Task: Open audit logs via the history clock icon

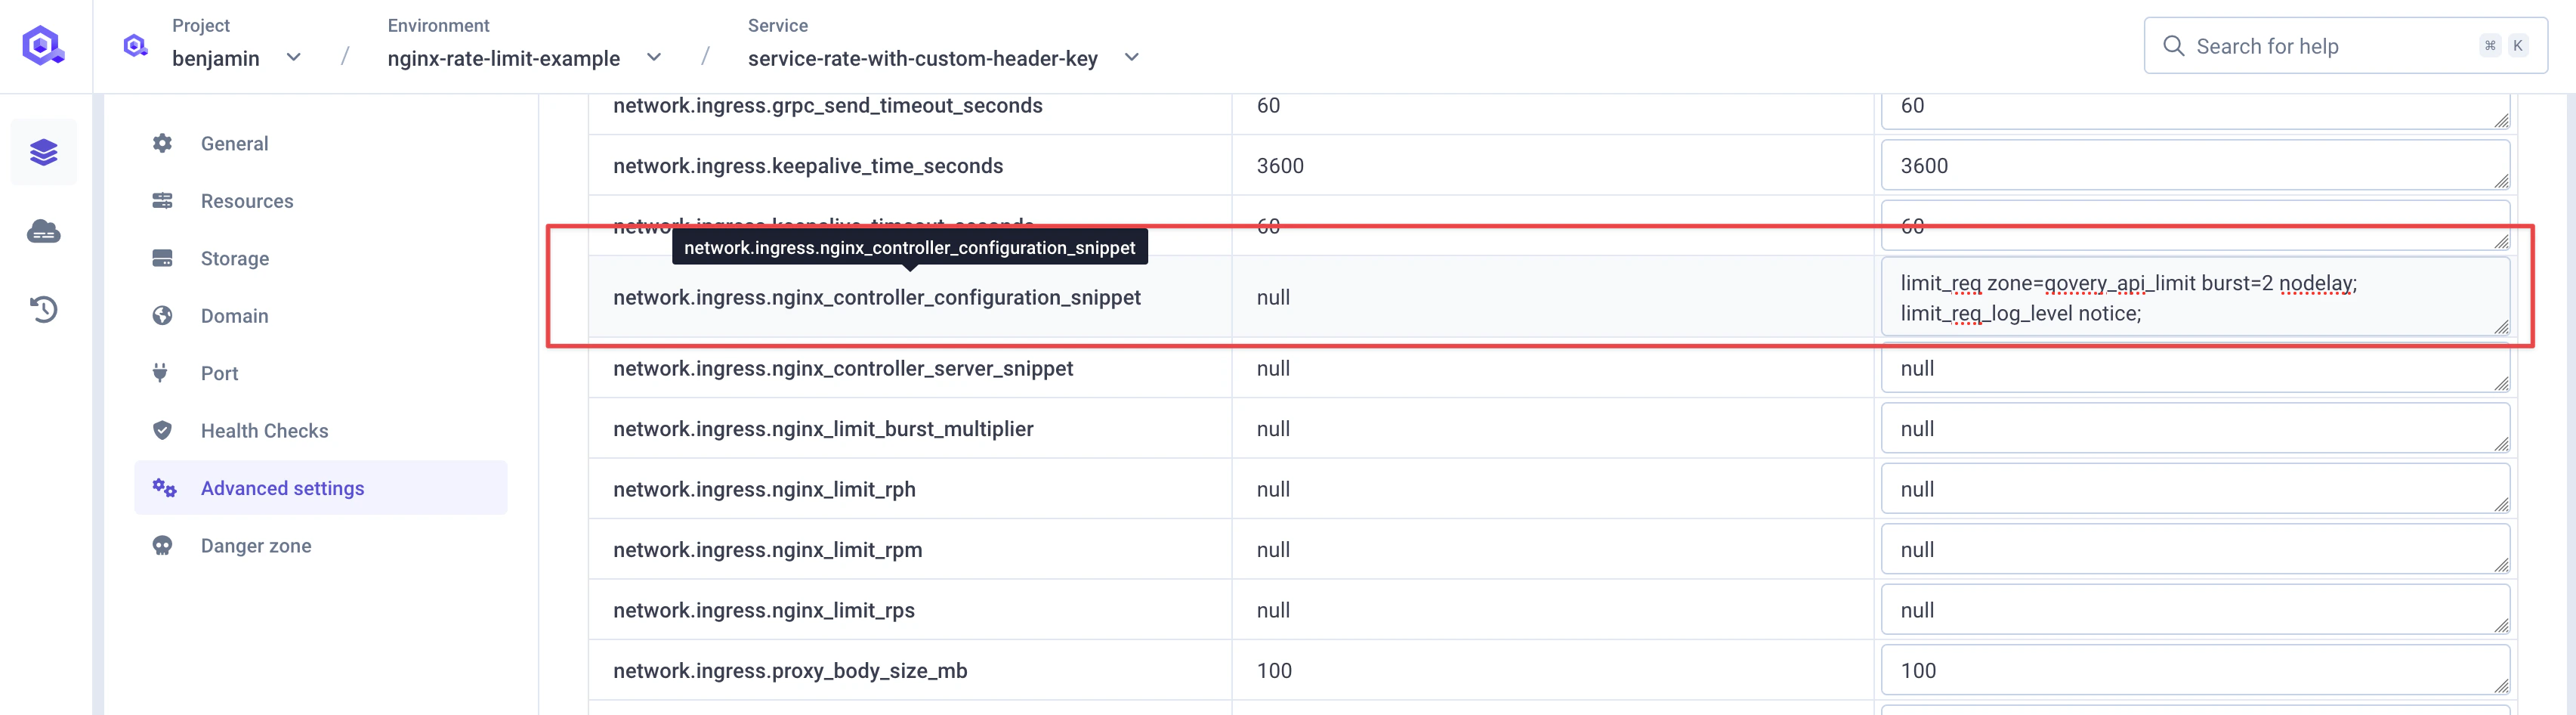Action: coord(44,309)
